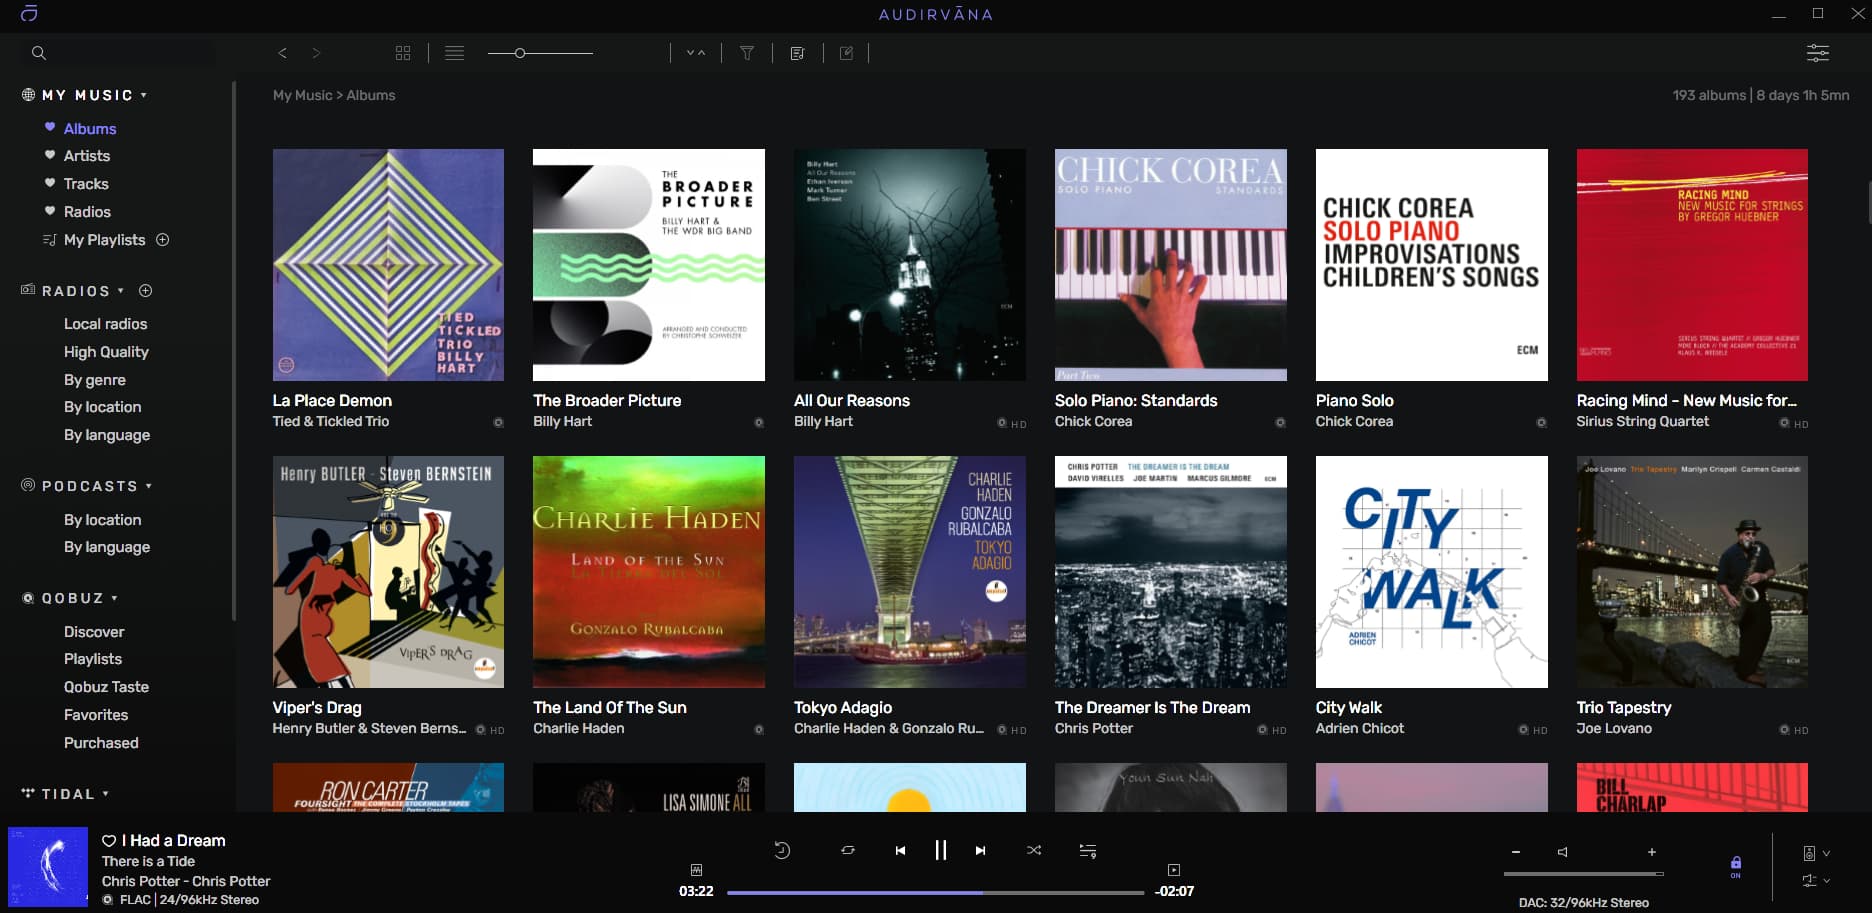
Task: Click the Billy Hart artist under All Our Reasons
Action: point(823,421)
